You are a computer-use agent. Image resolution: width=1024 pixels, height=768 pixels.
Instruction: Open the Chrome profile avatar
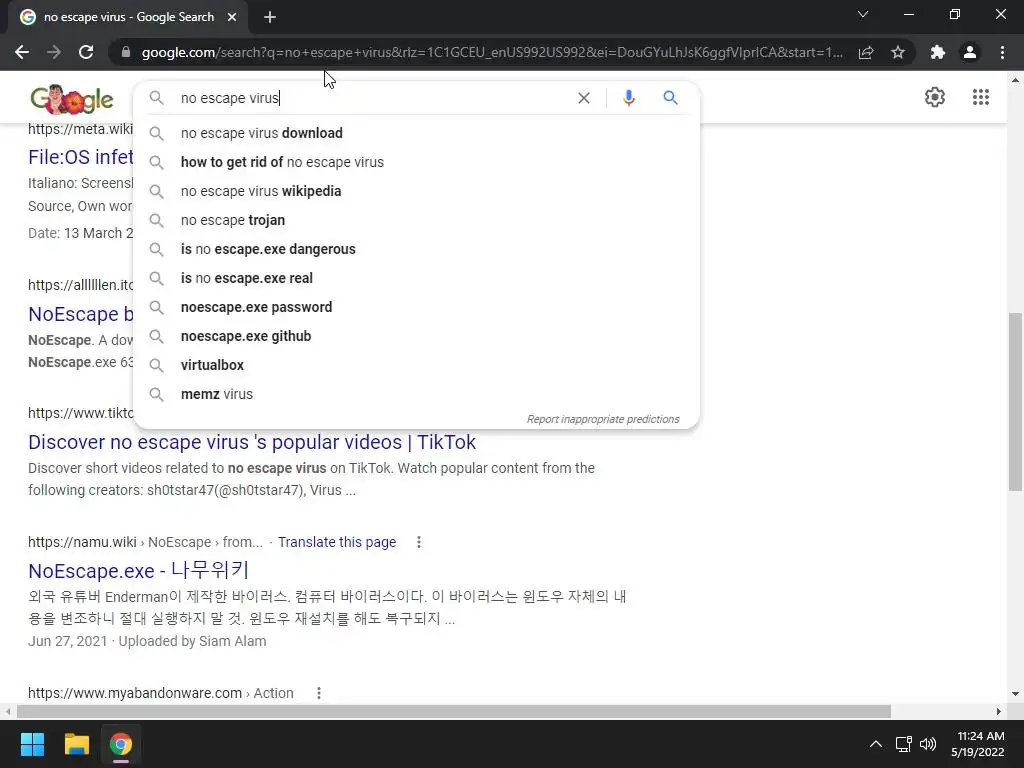(x=970, y=52)
